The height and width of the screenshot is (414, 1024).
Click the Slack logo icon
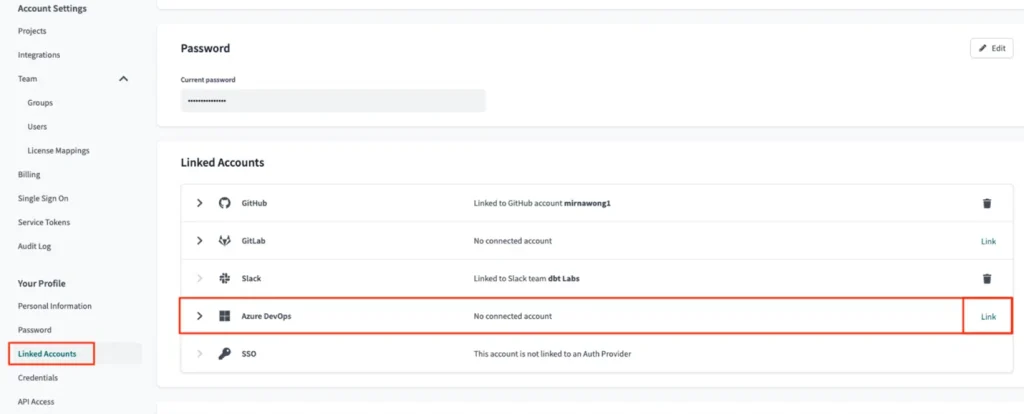click(225, 279)
